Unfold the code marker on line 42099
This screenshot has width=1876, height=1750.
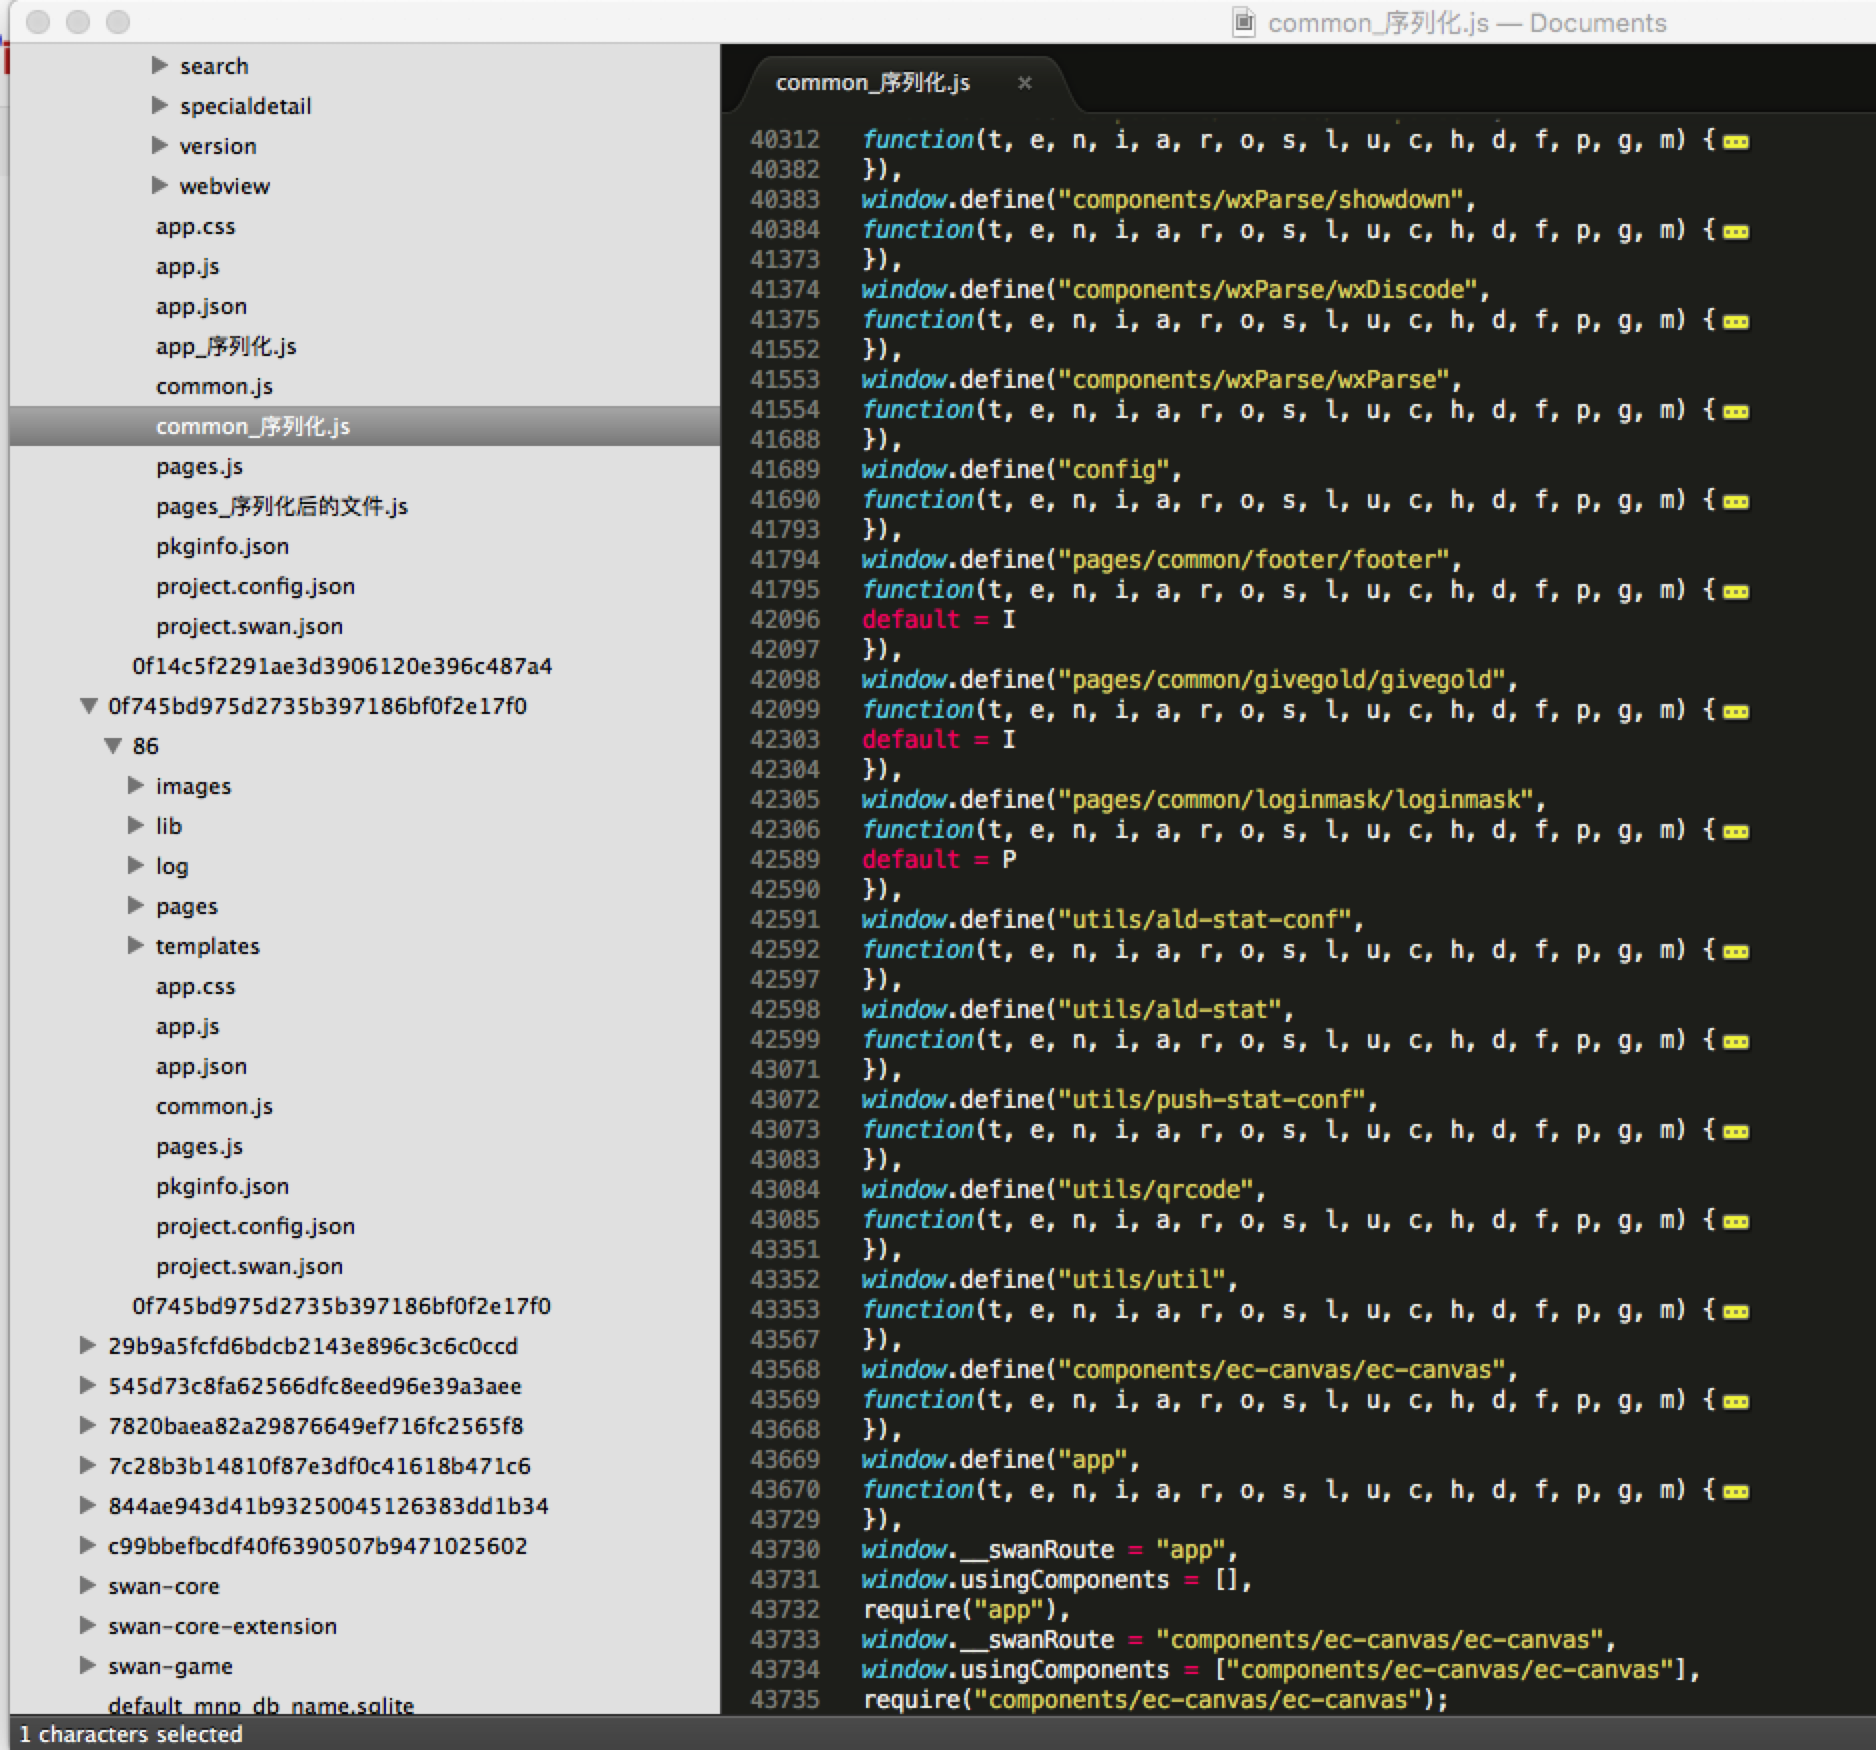click(1736, 711)
